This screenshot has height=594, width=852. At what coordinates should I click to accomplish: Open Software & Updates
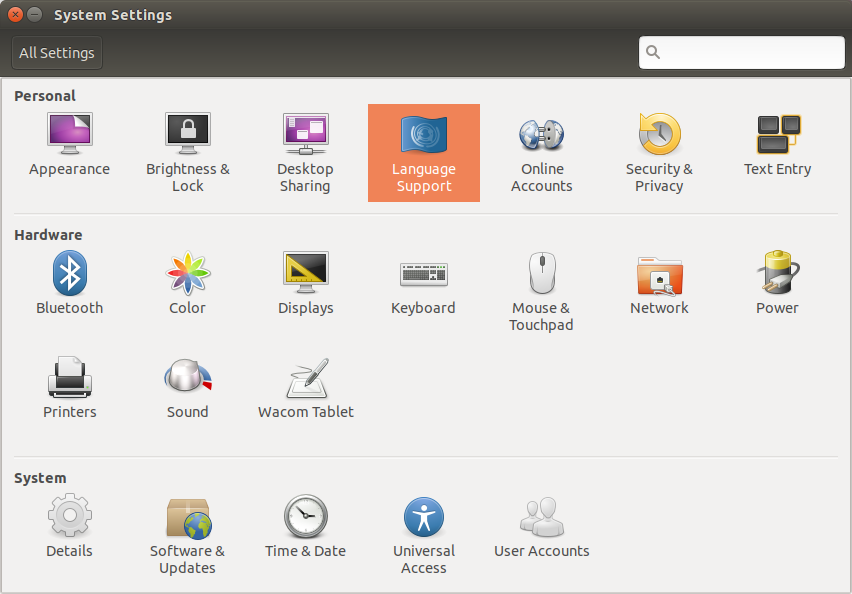[x=187, y=535]
